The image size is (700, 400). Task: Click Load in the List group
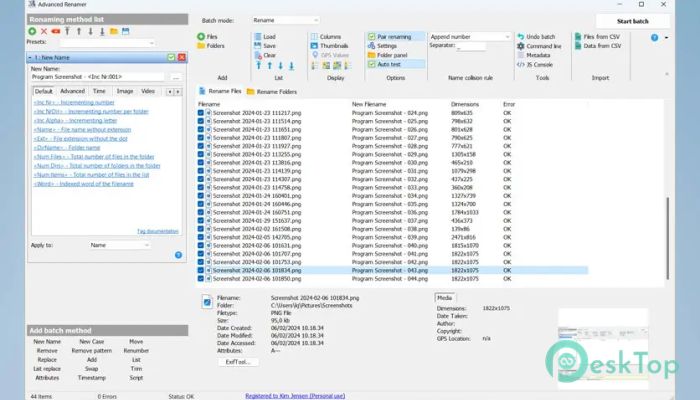[x=265, y=37]
